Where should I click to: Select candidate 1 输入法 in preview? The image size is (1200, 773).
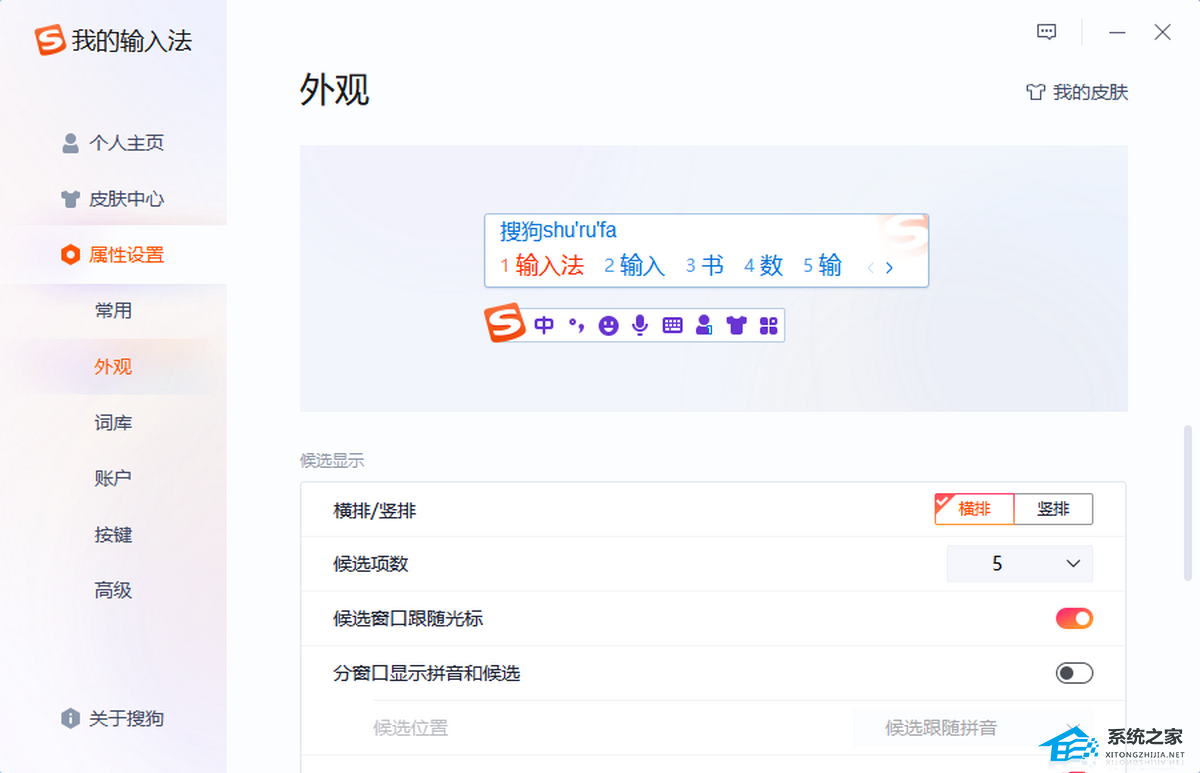tap(542, 265)
